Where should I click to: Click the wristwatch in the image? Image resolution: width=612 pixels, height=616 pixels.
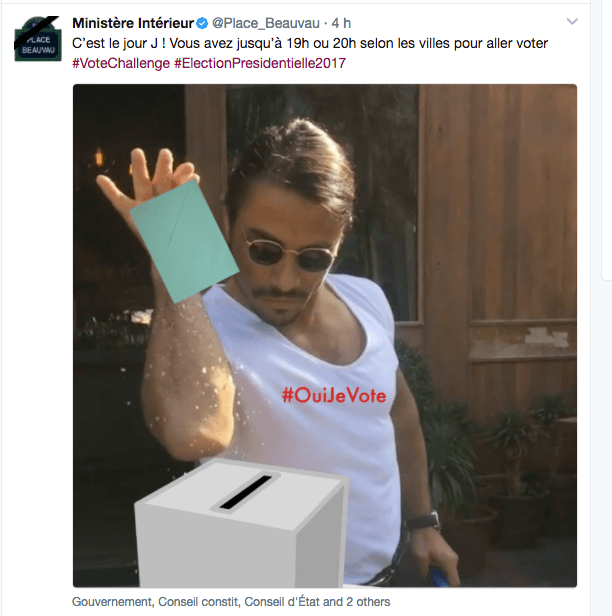click(423, 521)
